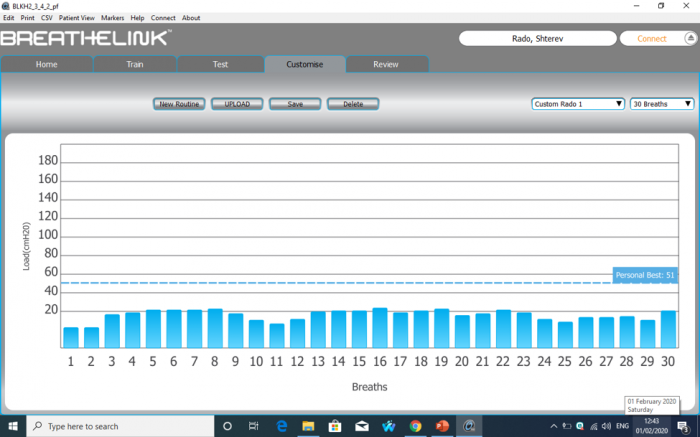Image resolution: width=700 pixels, height=437 pixels.
Task: Click the Rado, Shterev patient name field
Action: (x=538, y=38)
